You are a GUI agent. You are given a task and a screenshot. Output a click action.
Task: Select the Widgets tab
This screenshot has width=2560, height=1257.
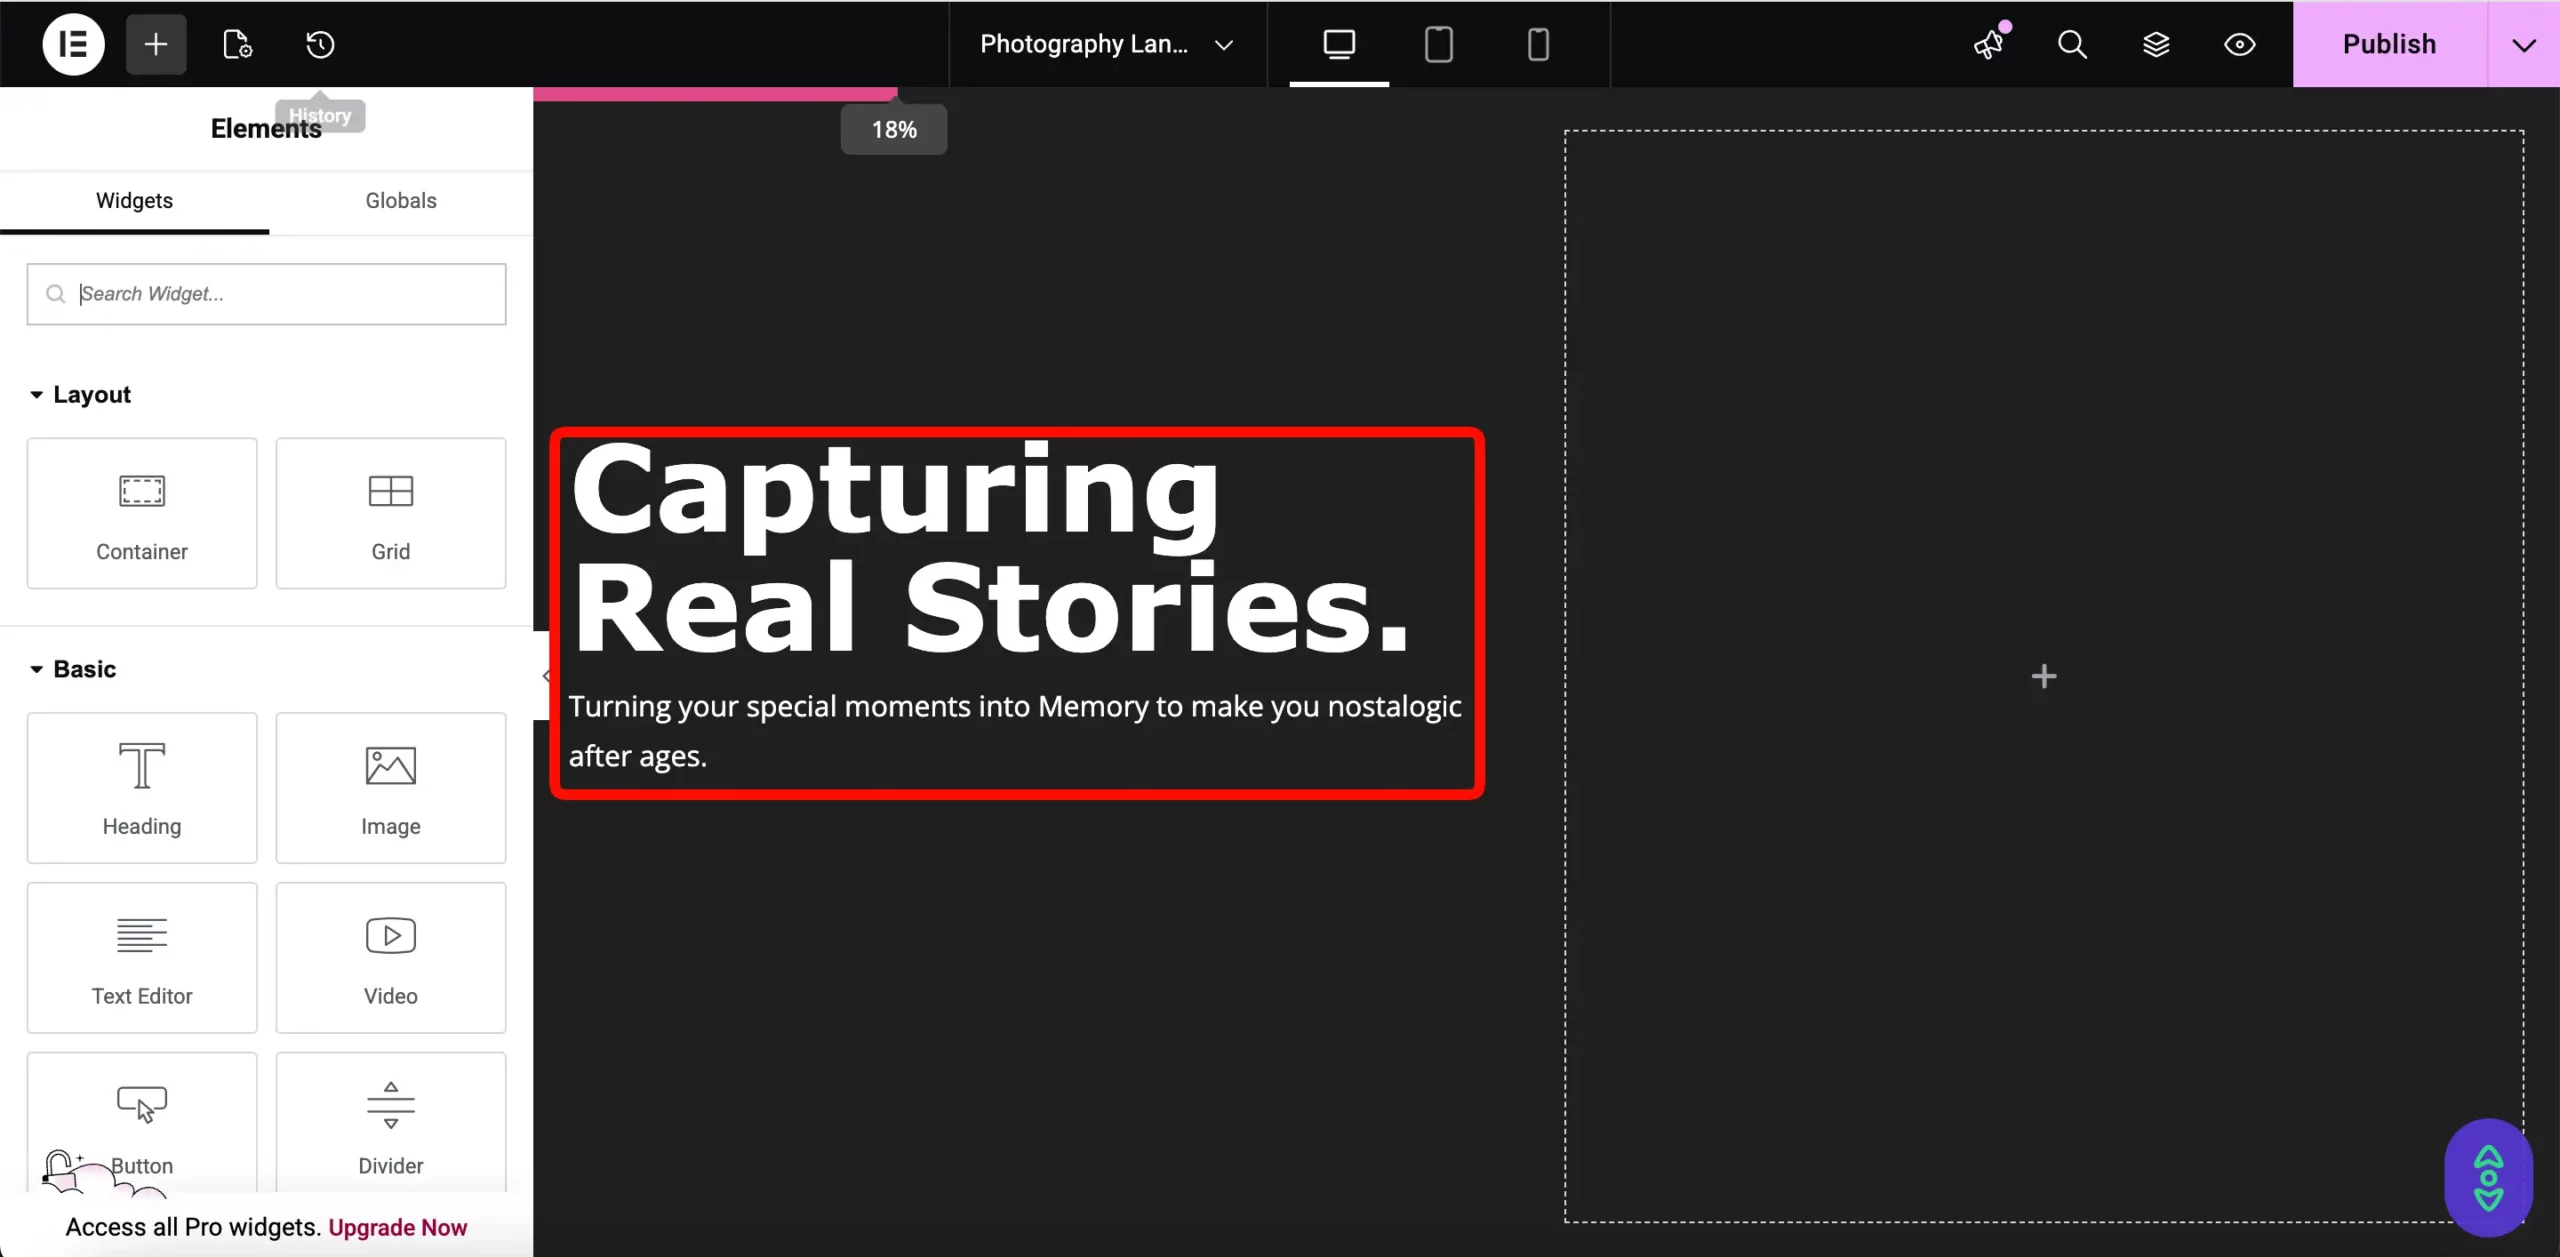134,200
